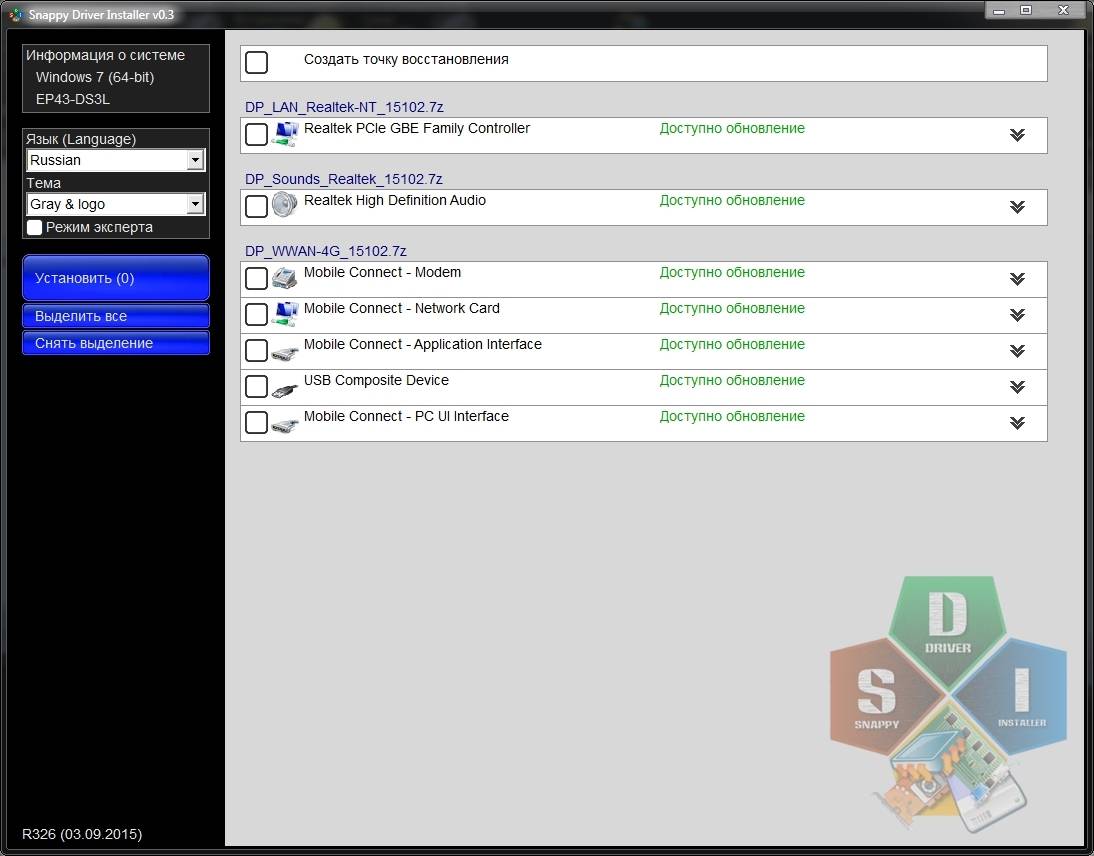Select the Mobile Connect - Modem driver checkbox
Viewport: 1094px width, 856px height.
[257, 278]
